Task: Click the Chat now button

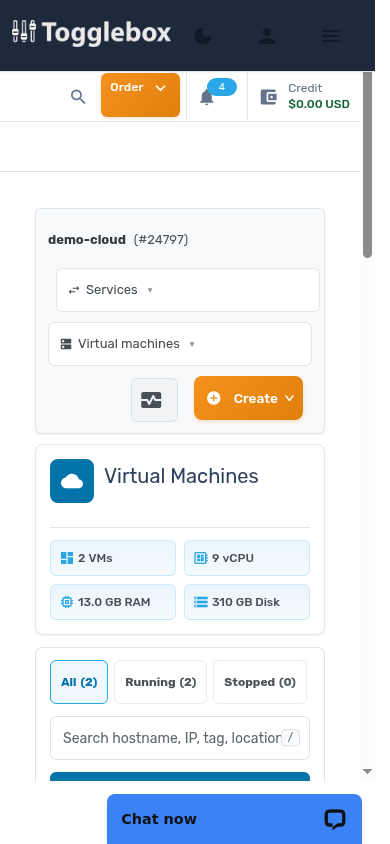Action: (235, 819)
